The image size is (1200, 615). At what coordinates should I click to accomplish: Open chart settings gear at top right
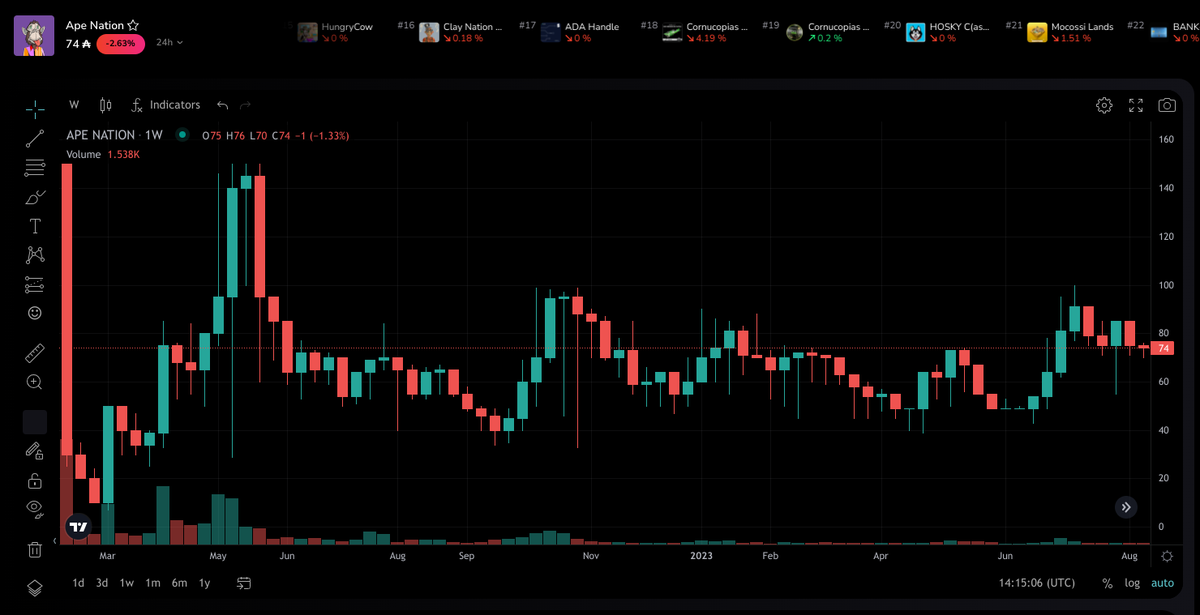pos(1104,105)
